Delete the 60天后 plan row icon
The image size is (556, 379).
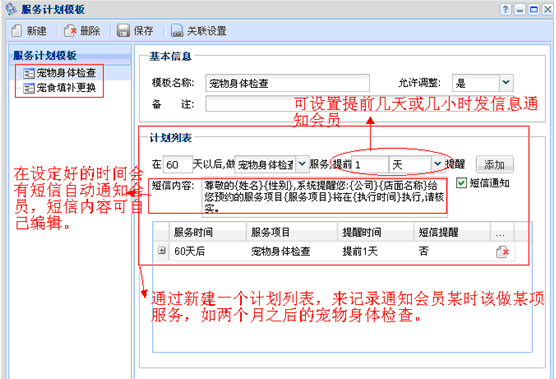pos(502,252)
